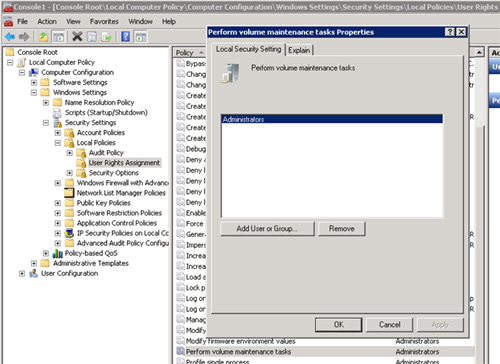Click the Forward arrow toolbar icon

coord(24,37)
